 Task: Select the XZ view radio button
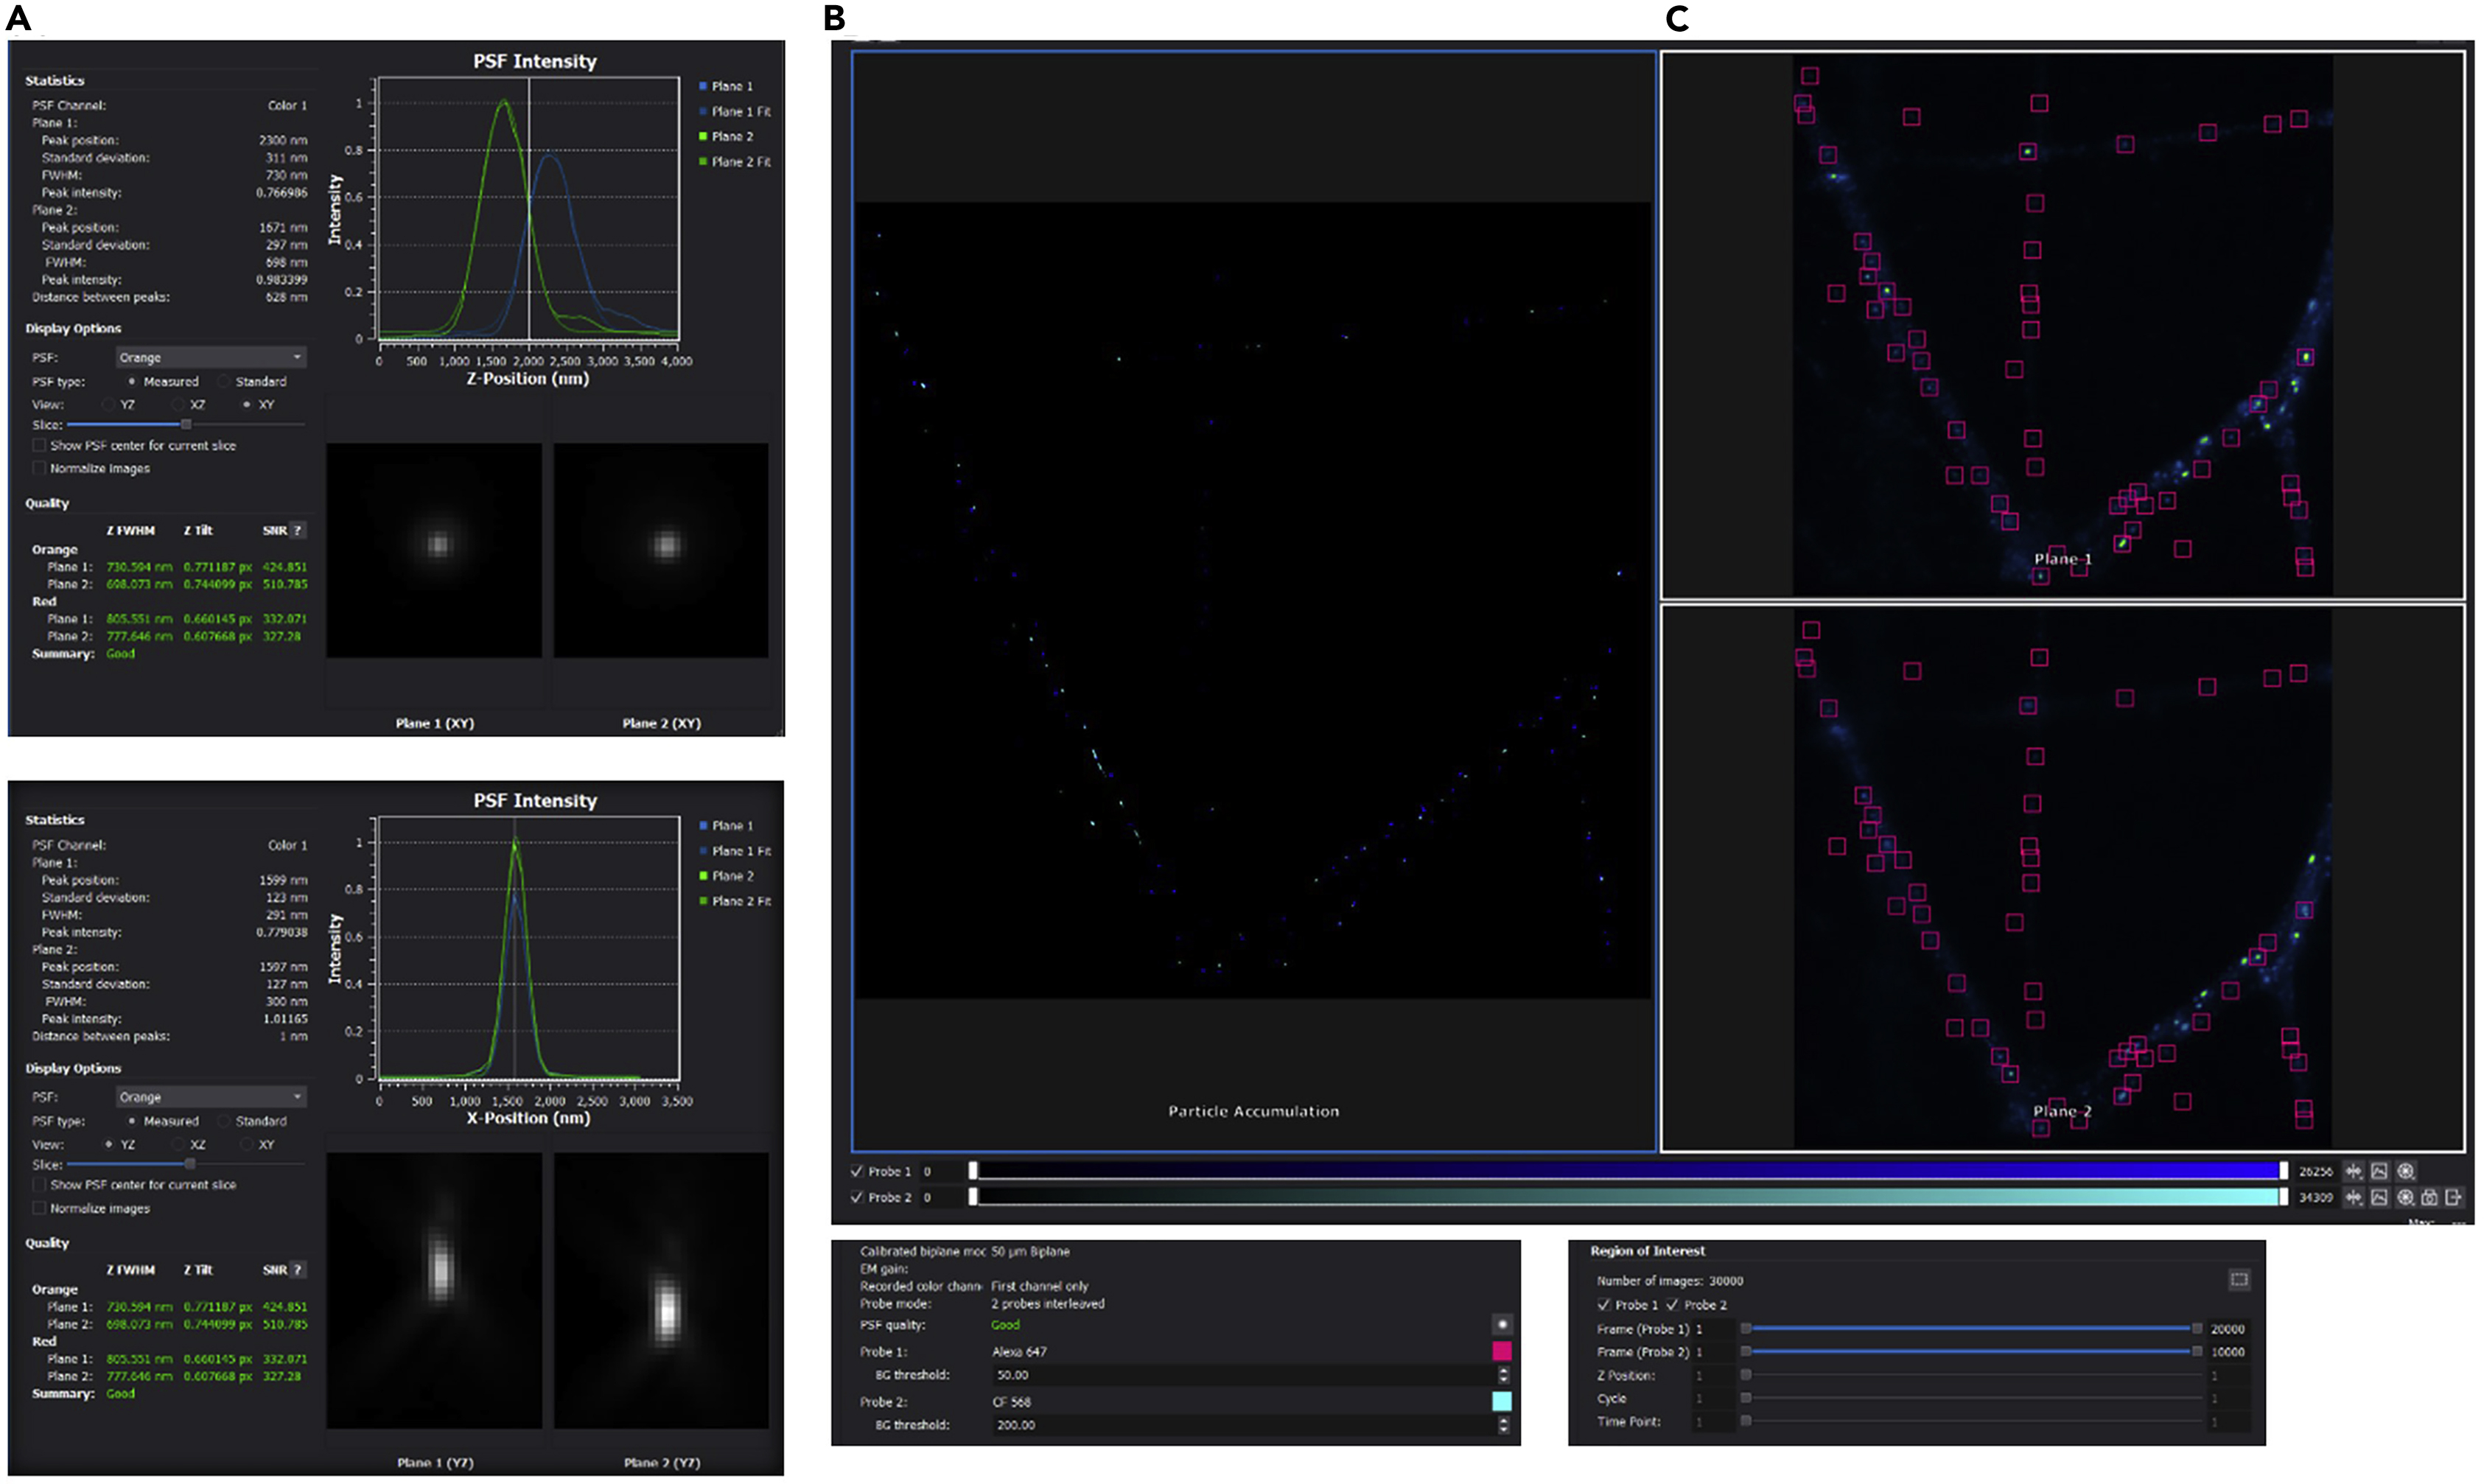[180, 405]
